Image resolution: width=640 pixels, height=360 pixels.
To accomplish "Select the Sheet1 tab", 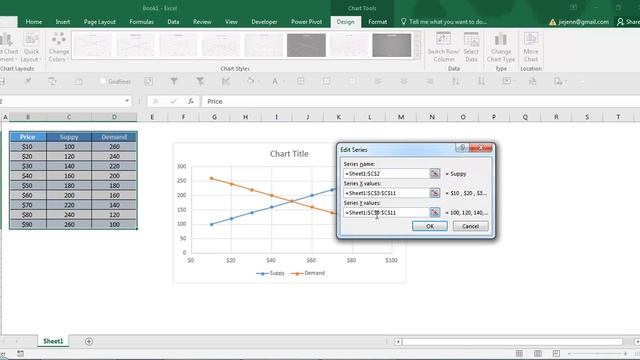I will point(53,341).
